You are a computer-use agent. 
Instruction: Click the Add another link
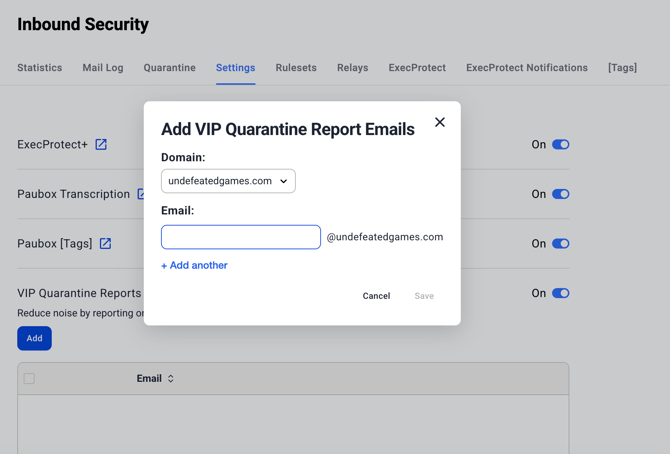[194, 265]
